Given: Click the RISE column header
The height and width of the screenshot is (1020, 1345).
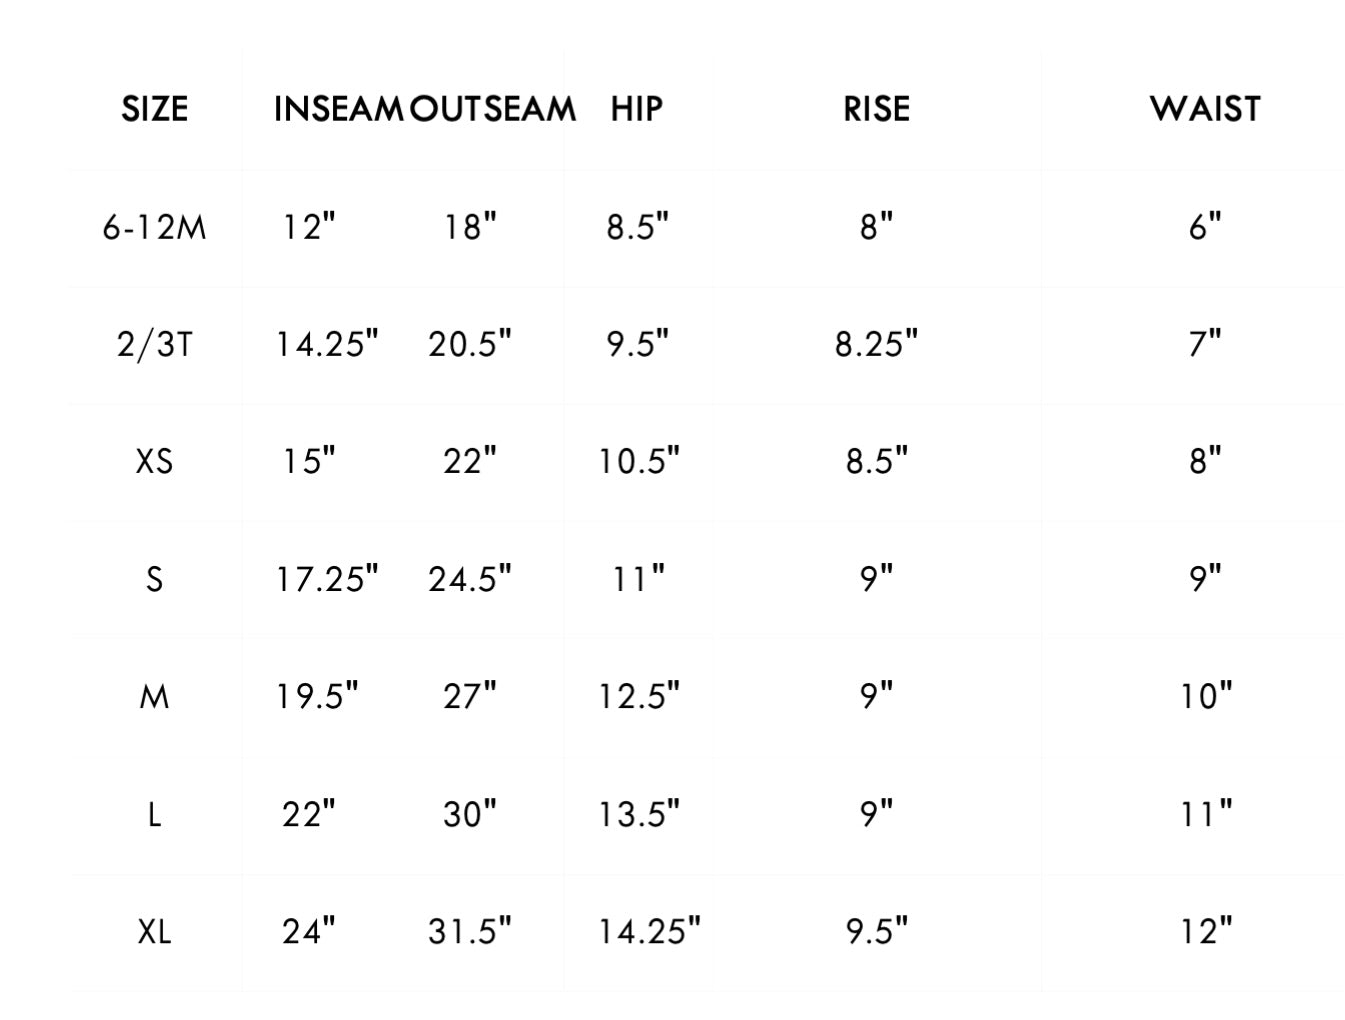Looking at the screenshot, I should click(x=876, y=108).
